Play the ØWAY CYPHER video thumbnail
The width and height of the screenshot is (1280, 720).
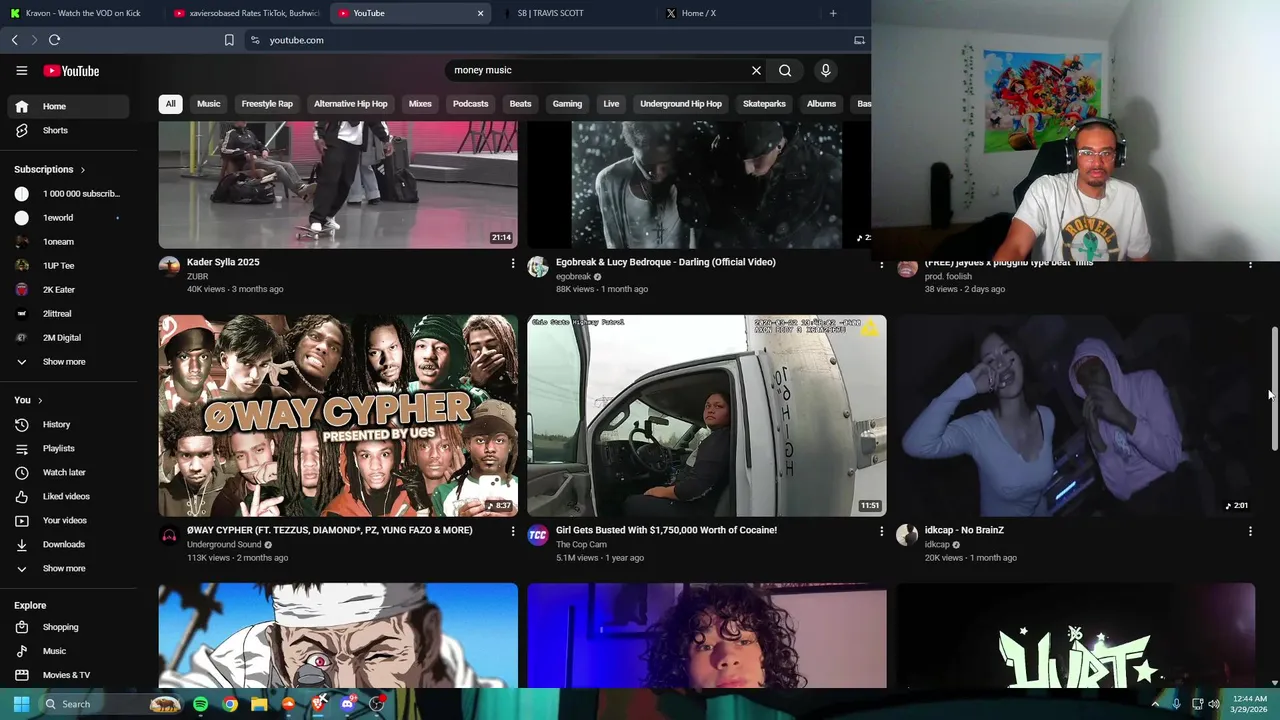point(338,416)
